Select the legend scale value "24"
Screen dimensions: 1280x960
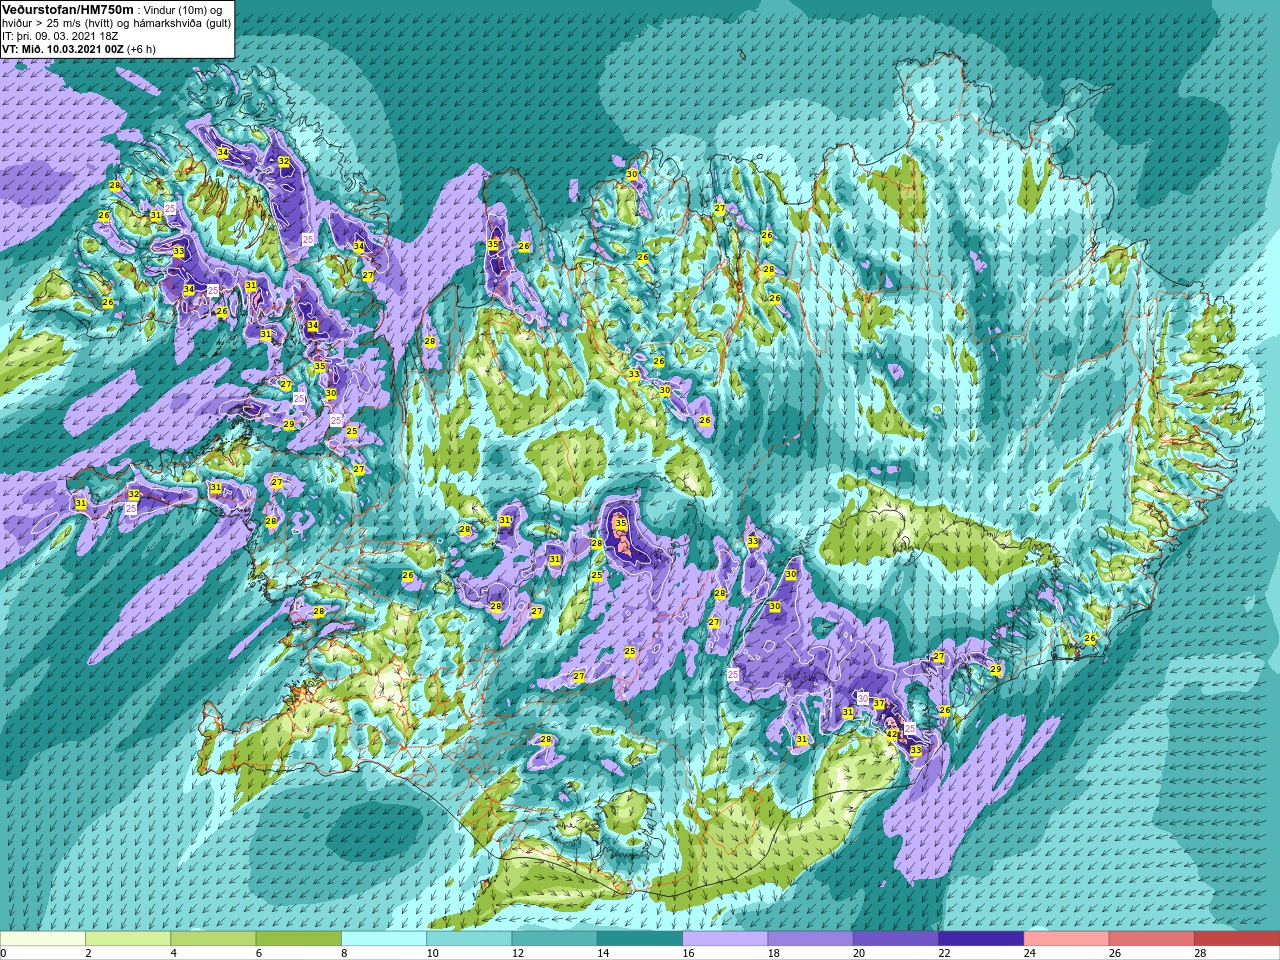[1029, 953]
